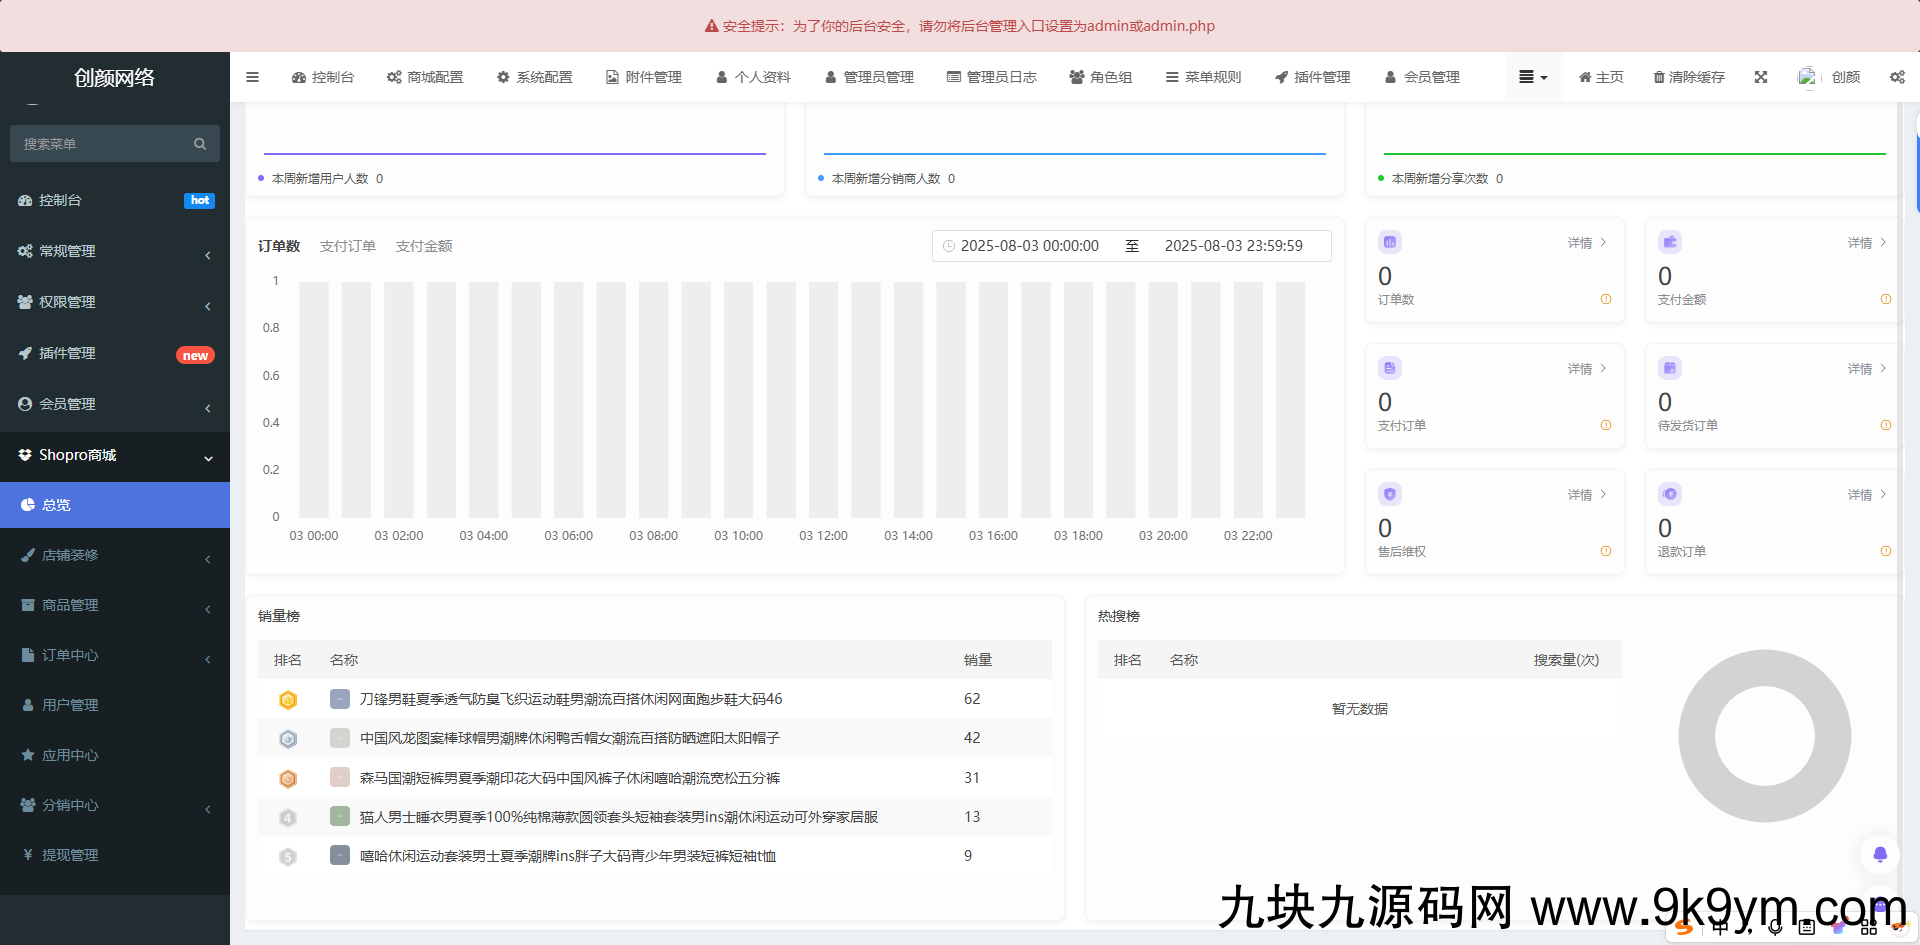Select 总览 in the Shopro sidebar

coord(56,505)
